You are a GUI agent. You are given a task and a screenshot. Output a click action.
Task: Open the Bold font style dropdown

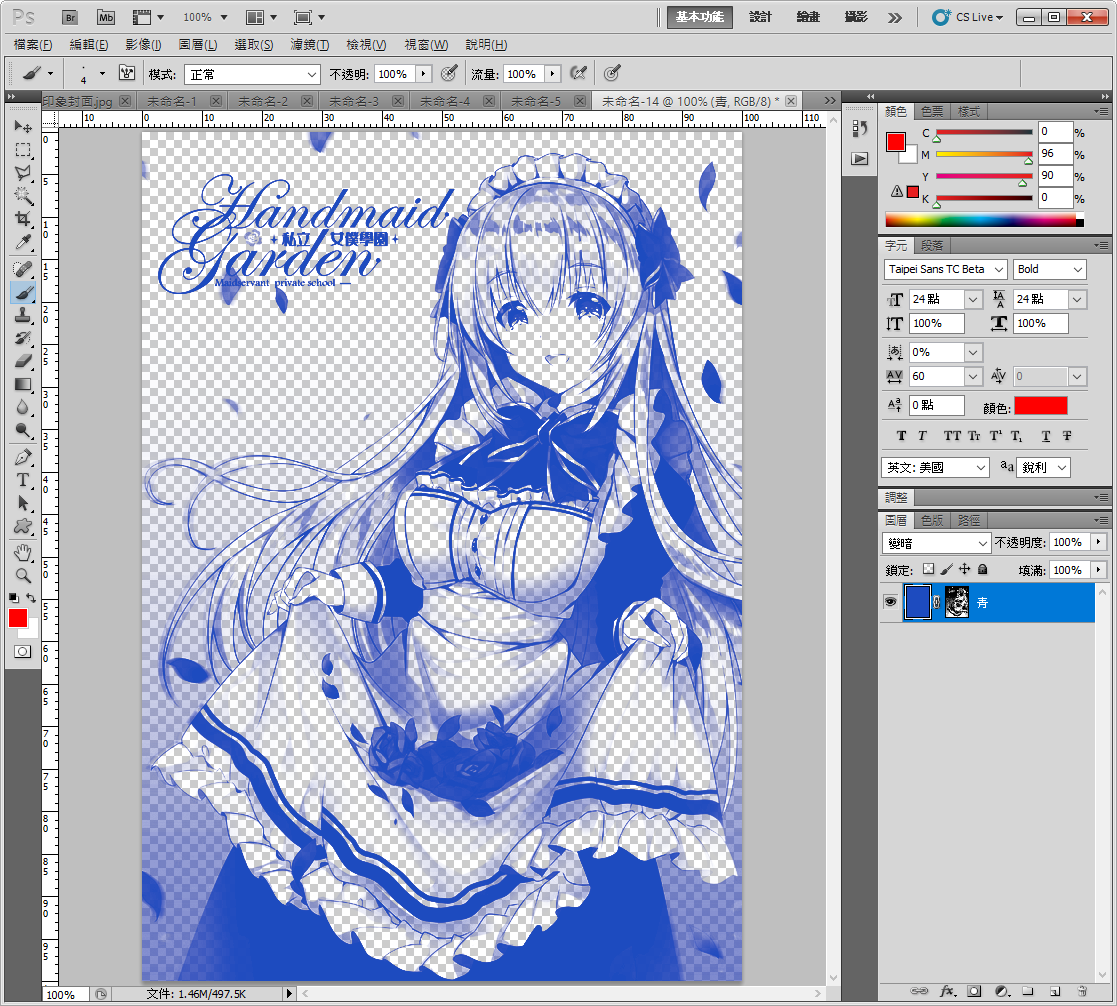[x=1050, y=269]
